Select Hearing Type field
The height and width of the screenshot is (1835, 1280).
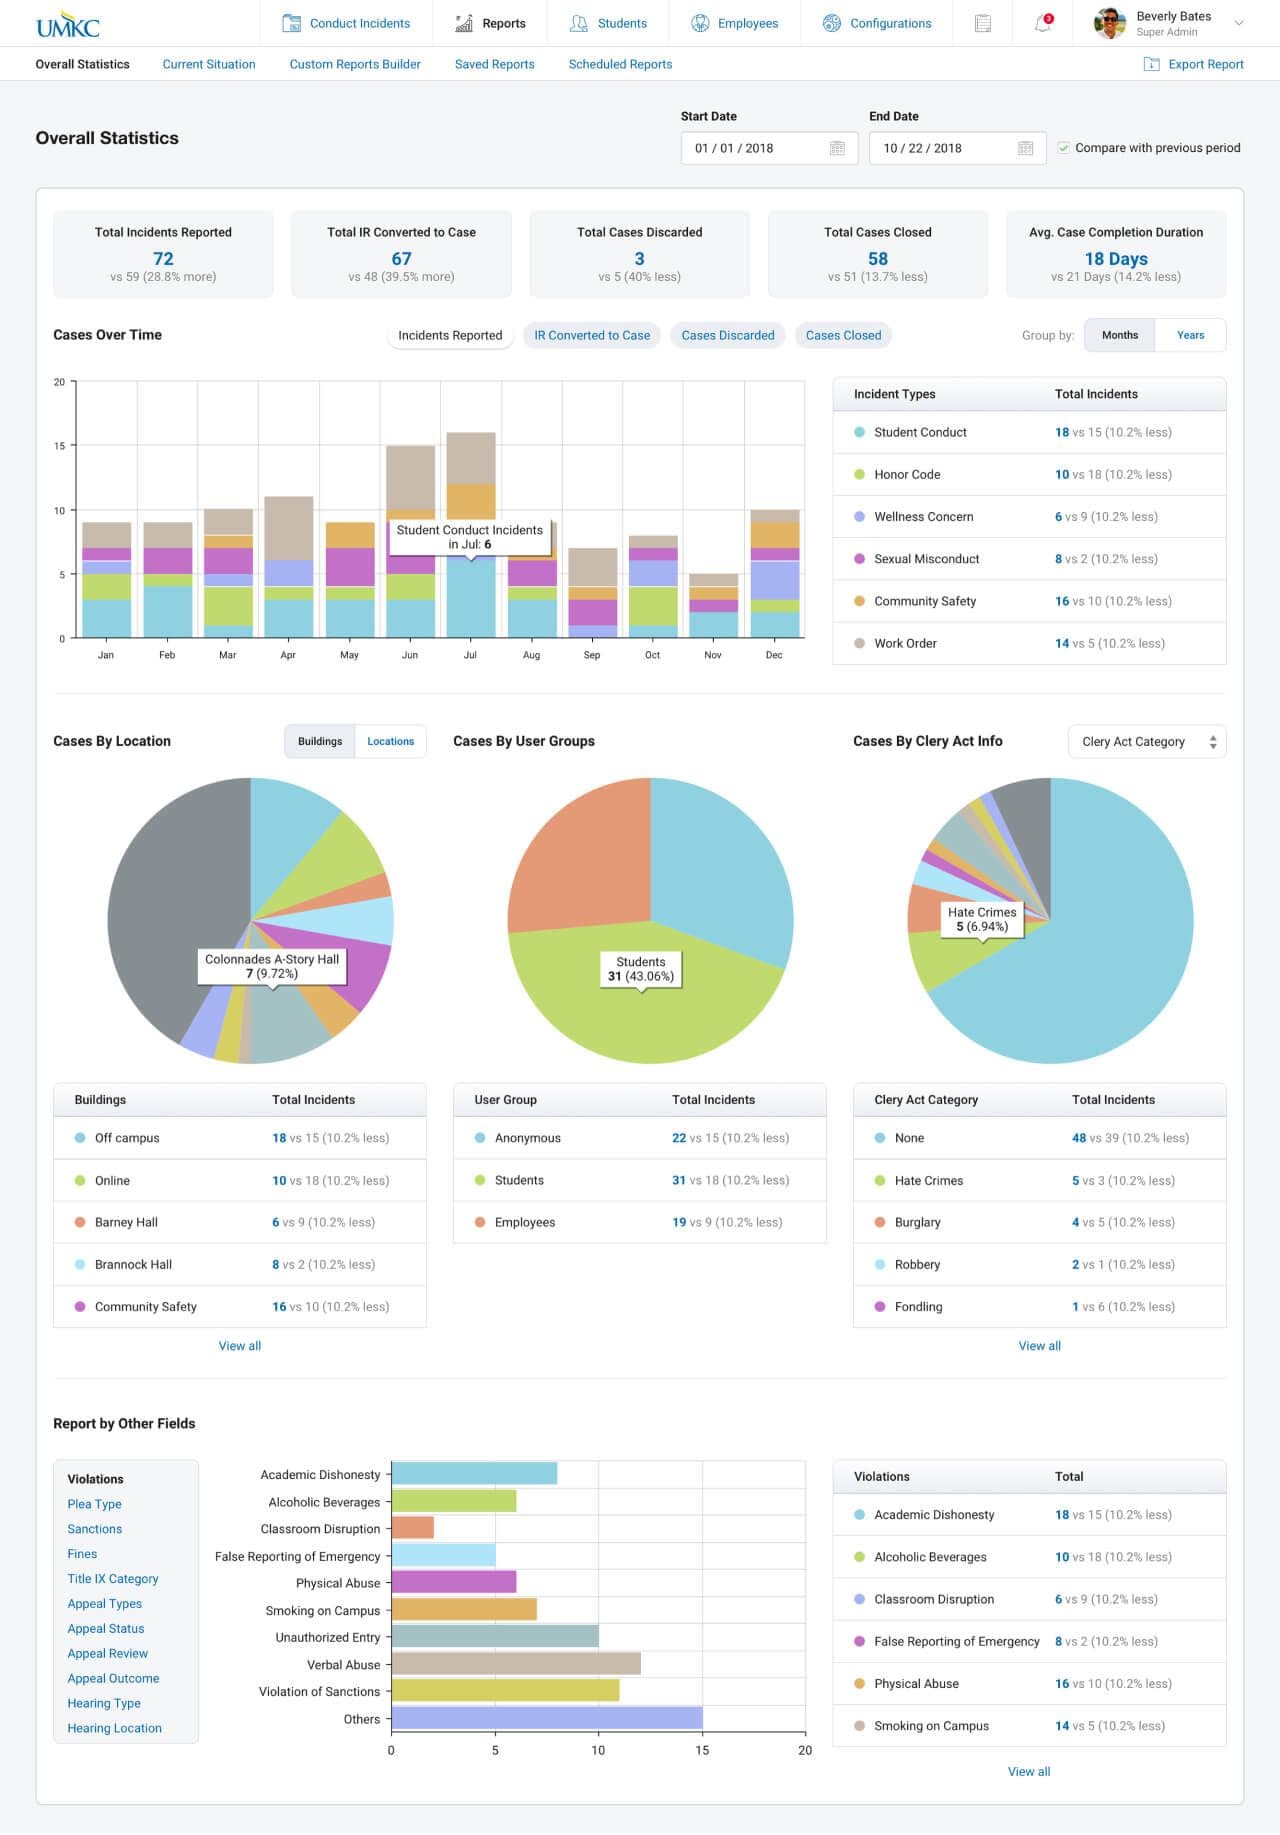(x=104, y=1703)
